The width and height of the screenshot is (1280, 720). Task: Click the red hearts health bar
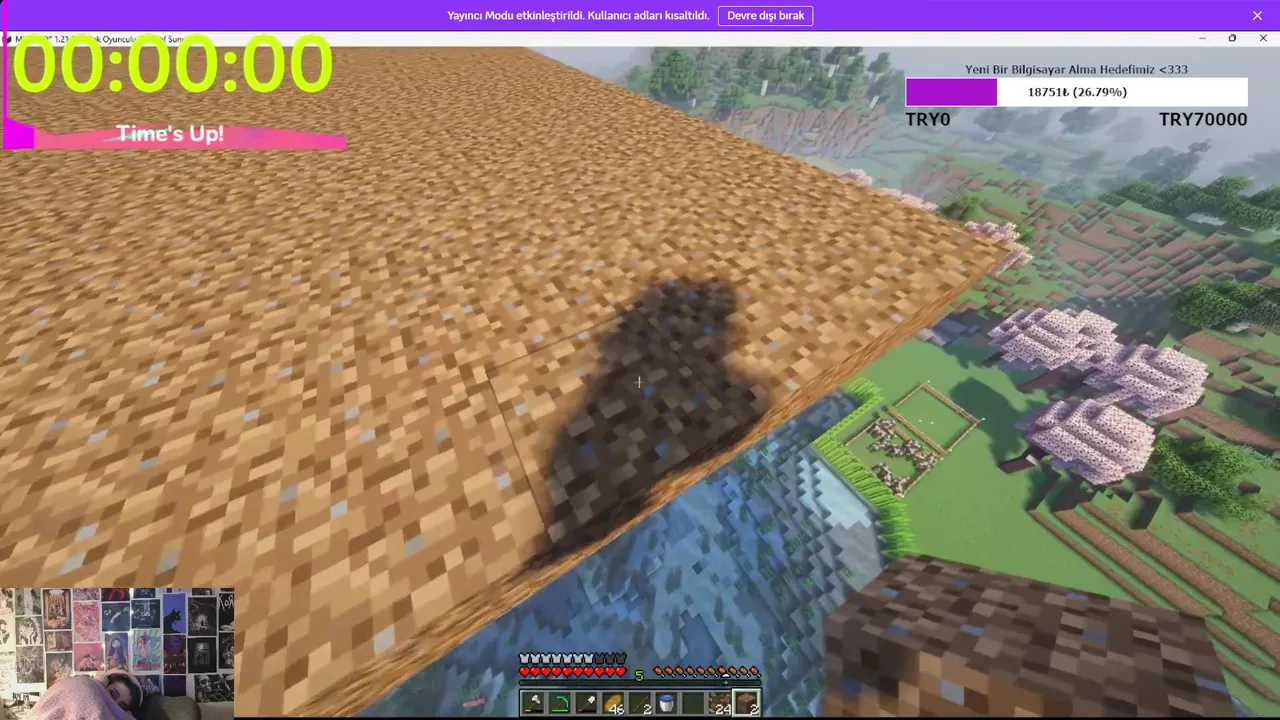[x=572, y=671]
